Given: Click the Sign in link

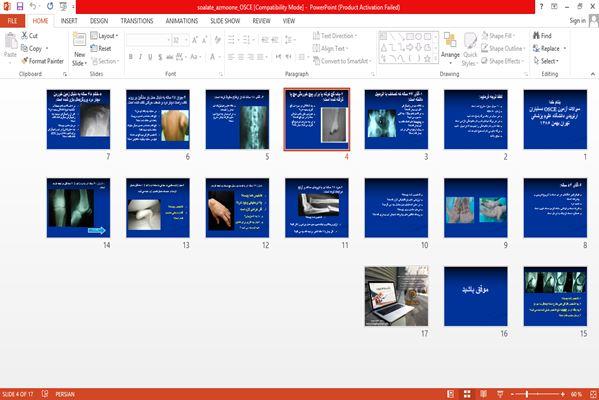Looking at the screenshot, I should click(577, 21).
